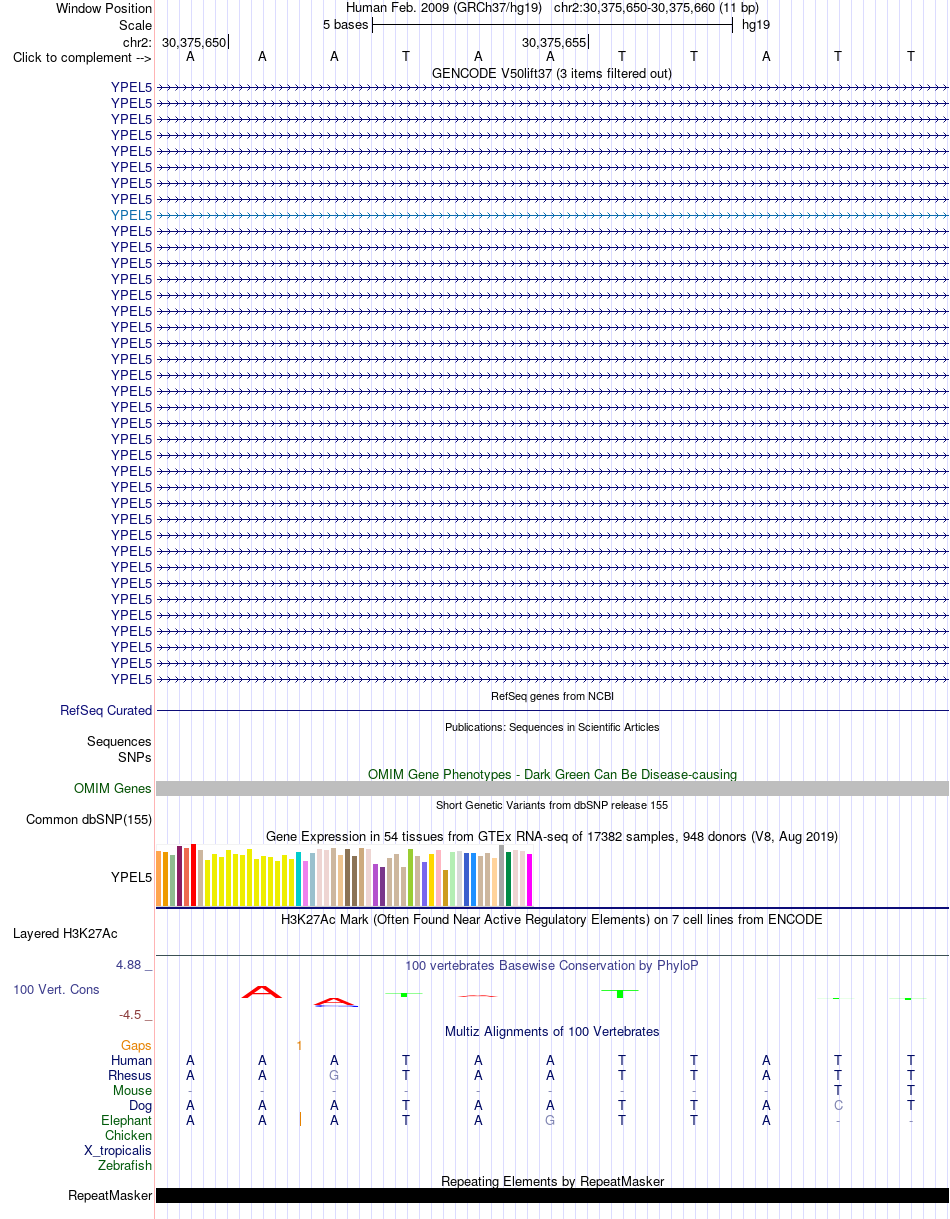950x1219 pixels.
Task: Click the Human alignment row label
Action: point(132,1060)
